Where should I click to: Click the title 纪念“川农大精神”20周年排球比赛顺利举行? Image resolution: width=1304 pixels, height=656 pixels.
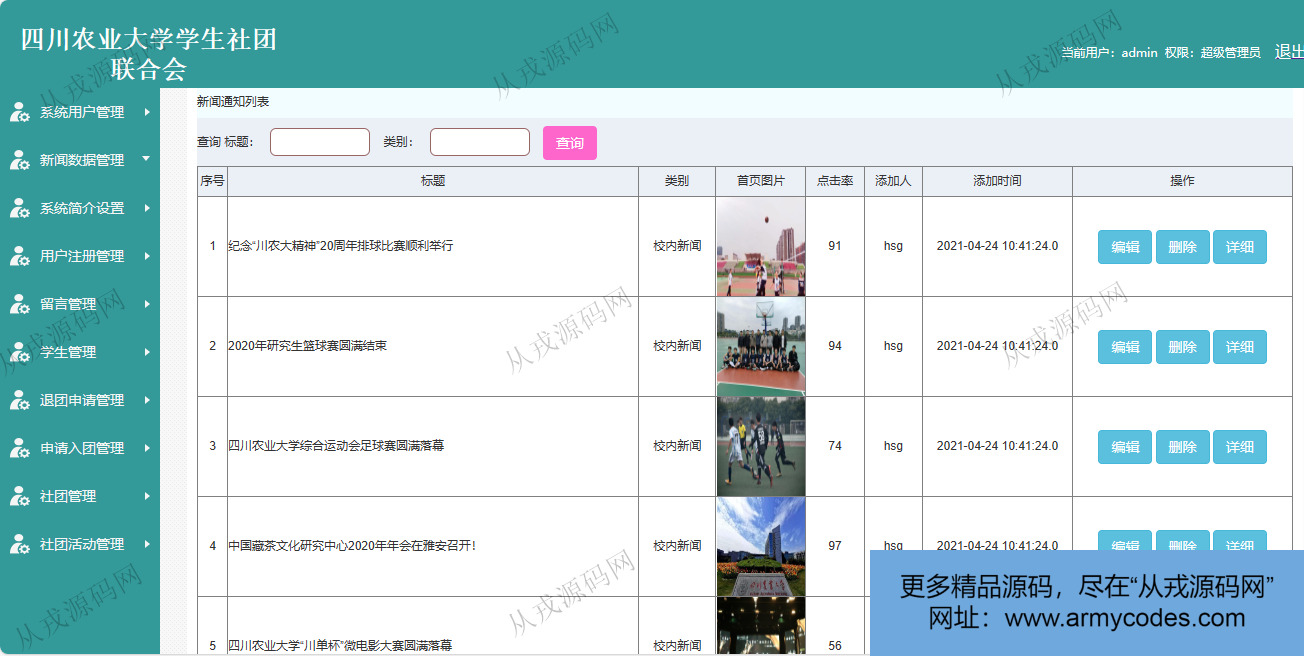341,246
